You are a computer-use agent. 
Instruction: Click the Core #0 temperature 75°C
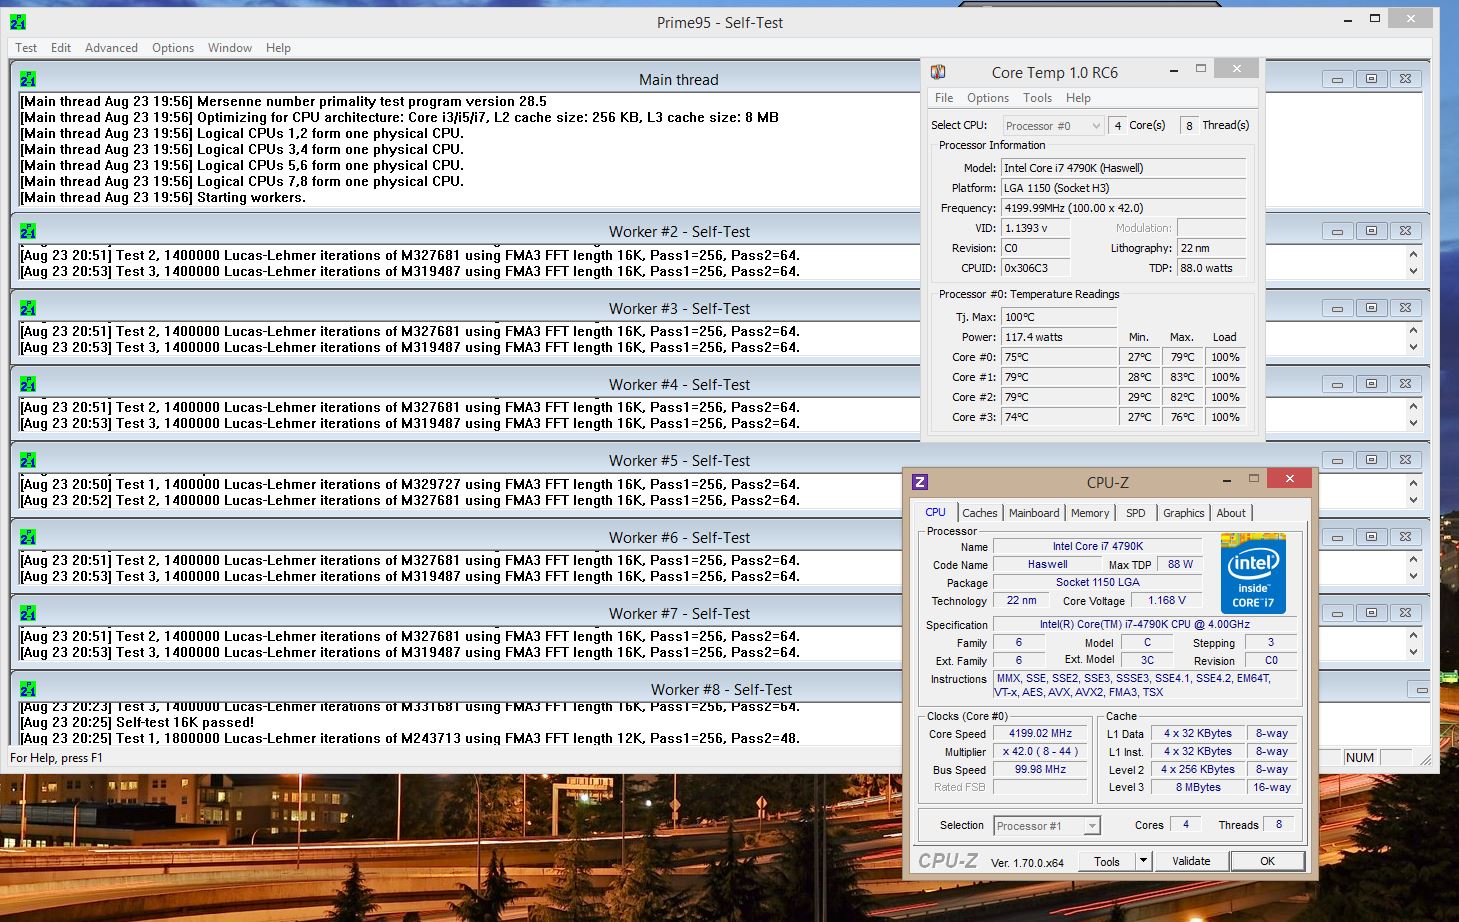click(1059, 357)
